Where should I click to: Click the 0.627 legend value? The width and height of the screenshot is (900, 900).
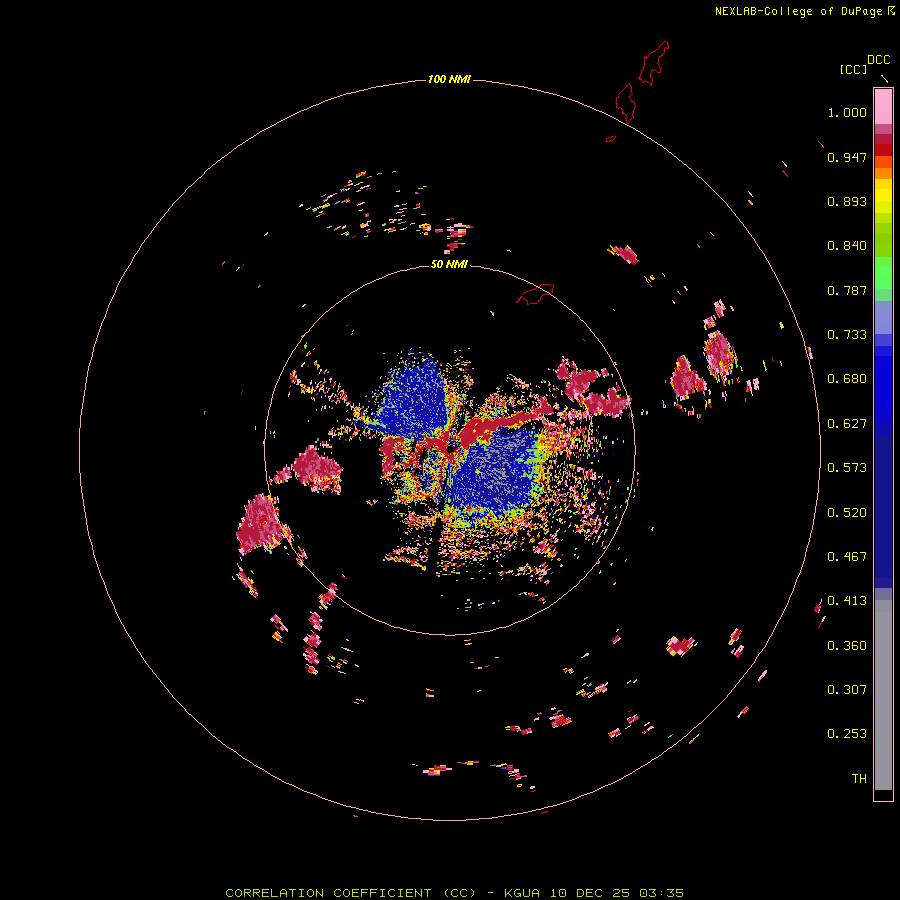[x=847, y=424]
